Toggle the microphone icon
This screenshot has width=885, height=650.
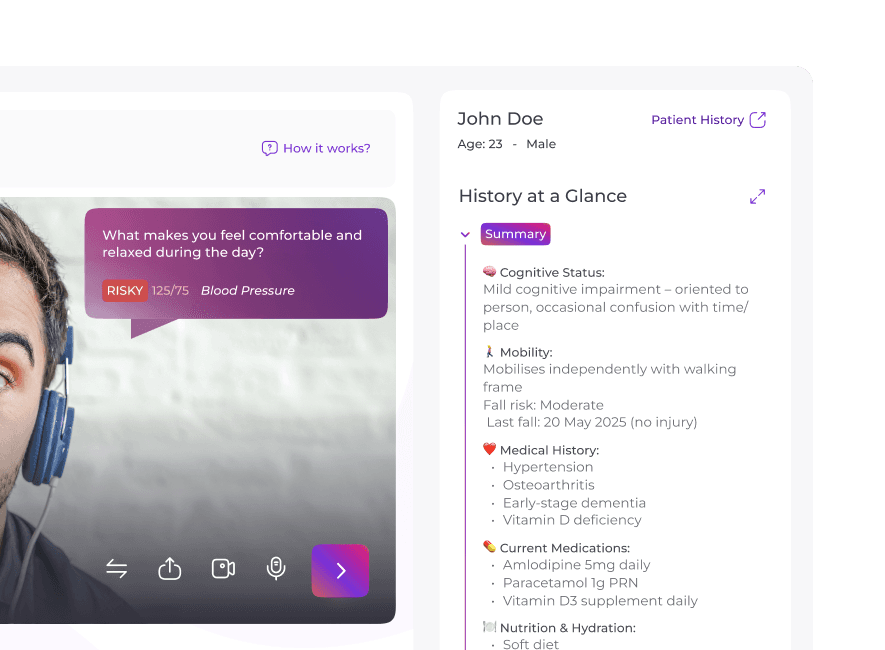tap(276, 569)
